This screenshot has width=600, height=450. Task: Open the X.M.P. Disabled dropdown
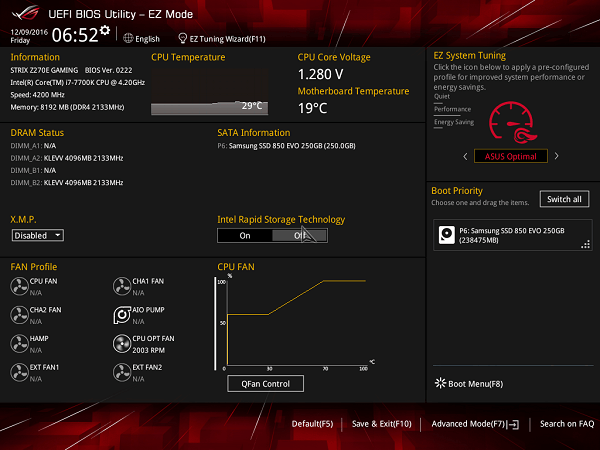[38, 235]
